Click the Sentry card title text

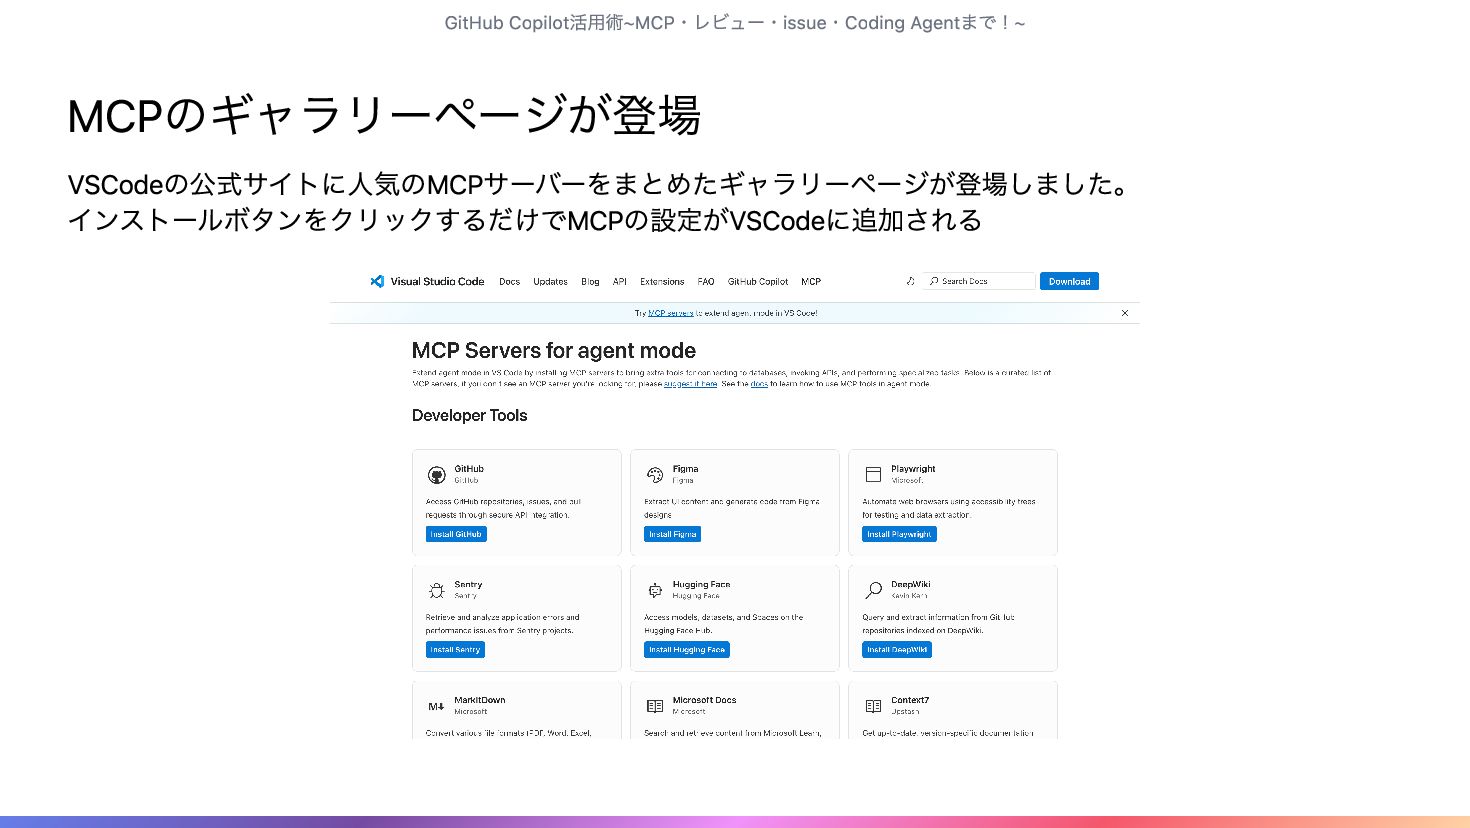[468, 584]
